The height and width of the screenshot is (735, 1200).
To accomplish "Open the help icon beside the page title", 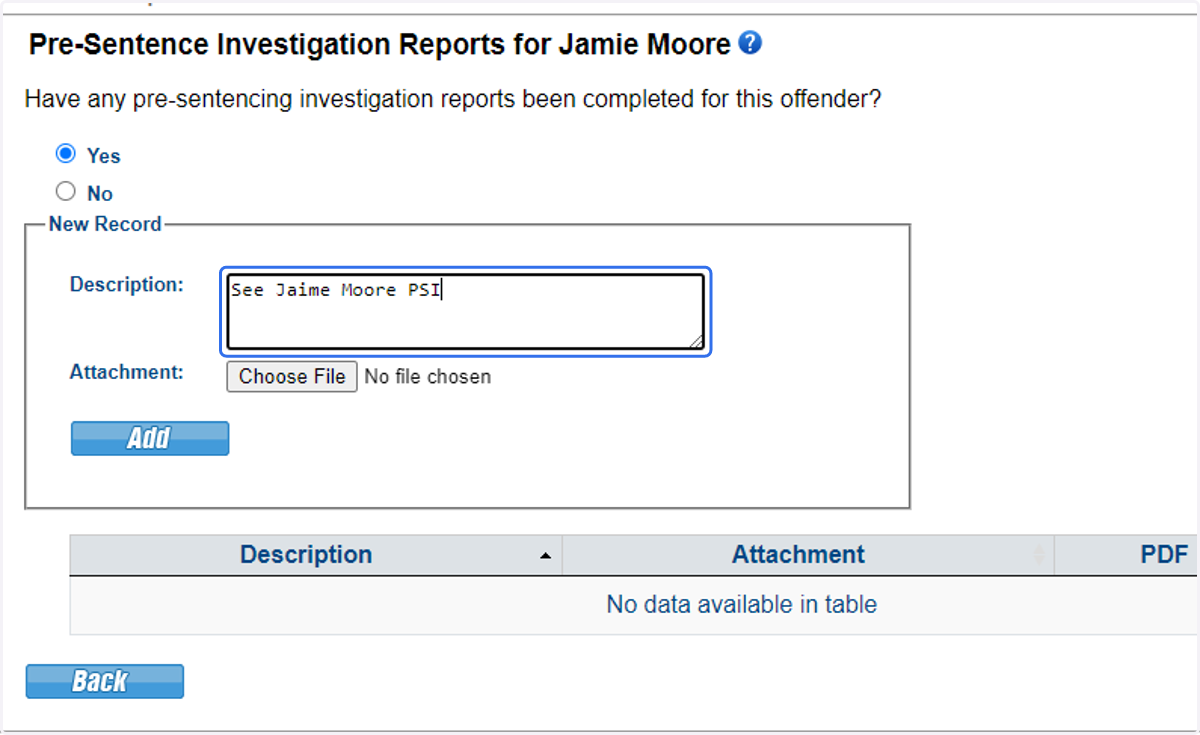I will pyautogui.click(x=750, y=43).
